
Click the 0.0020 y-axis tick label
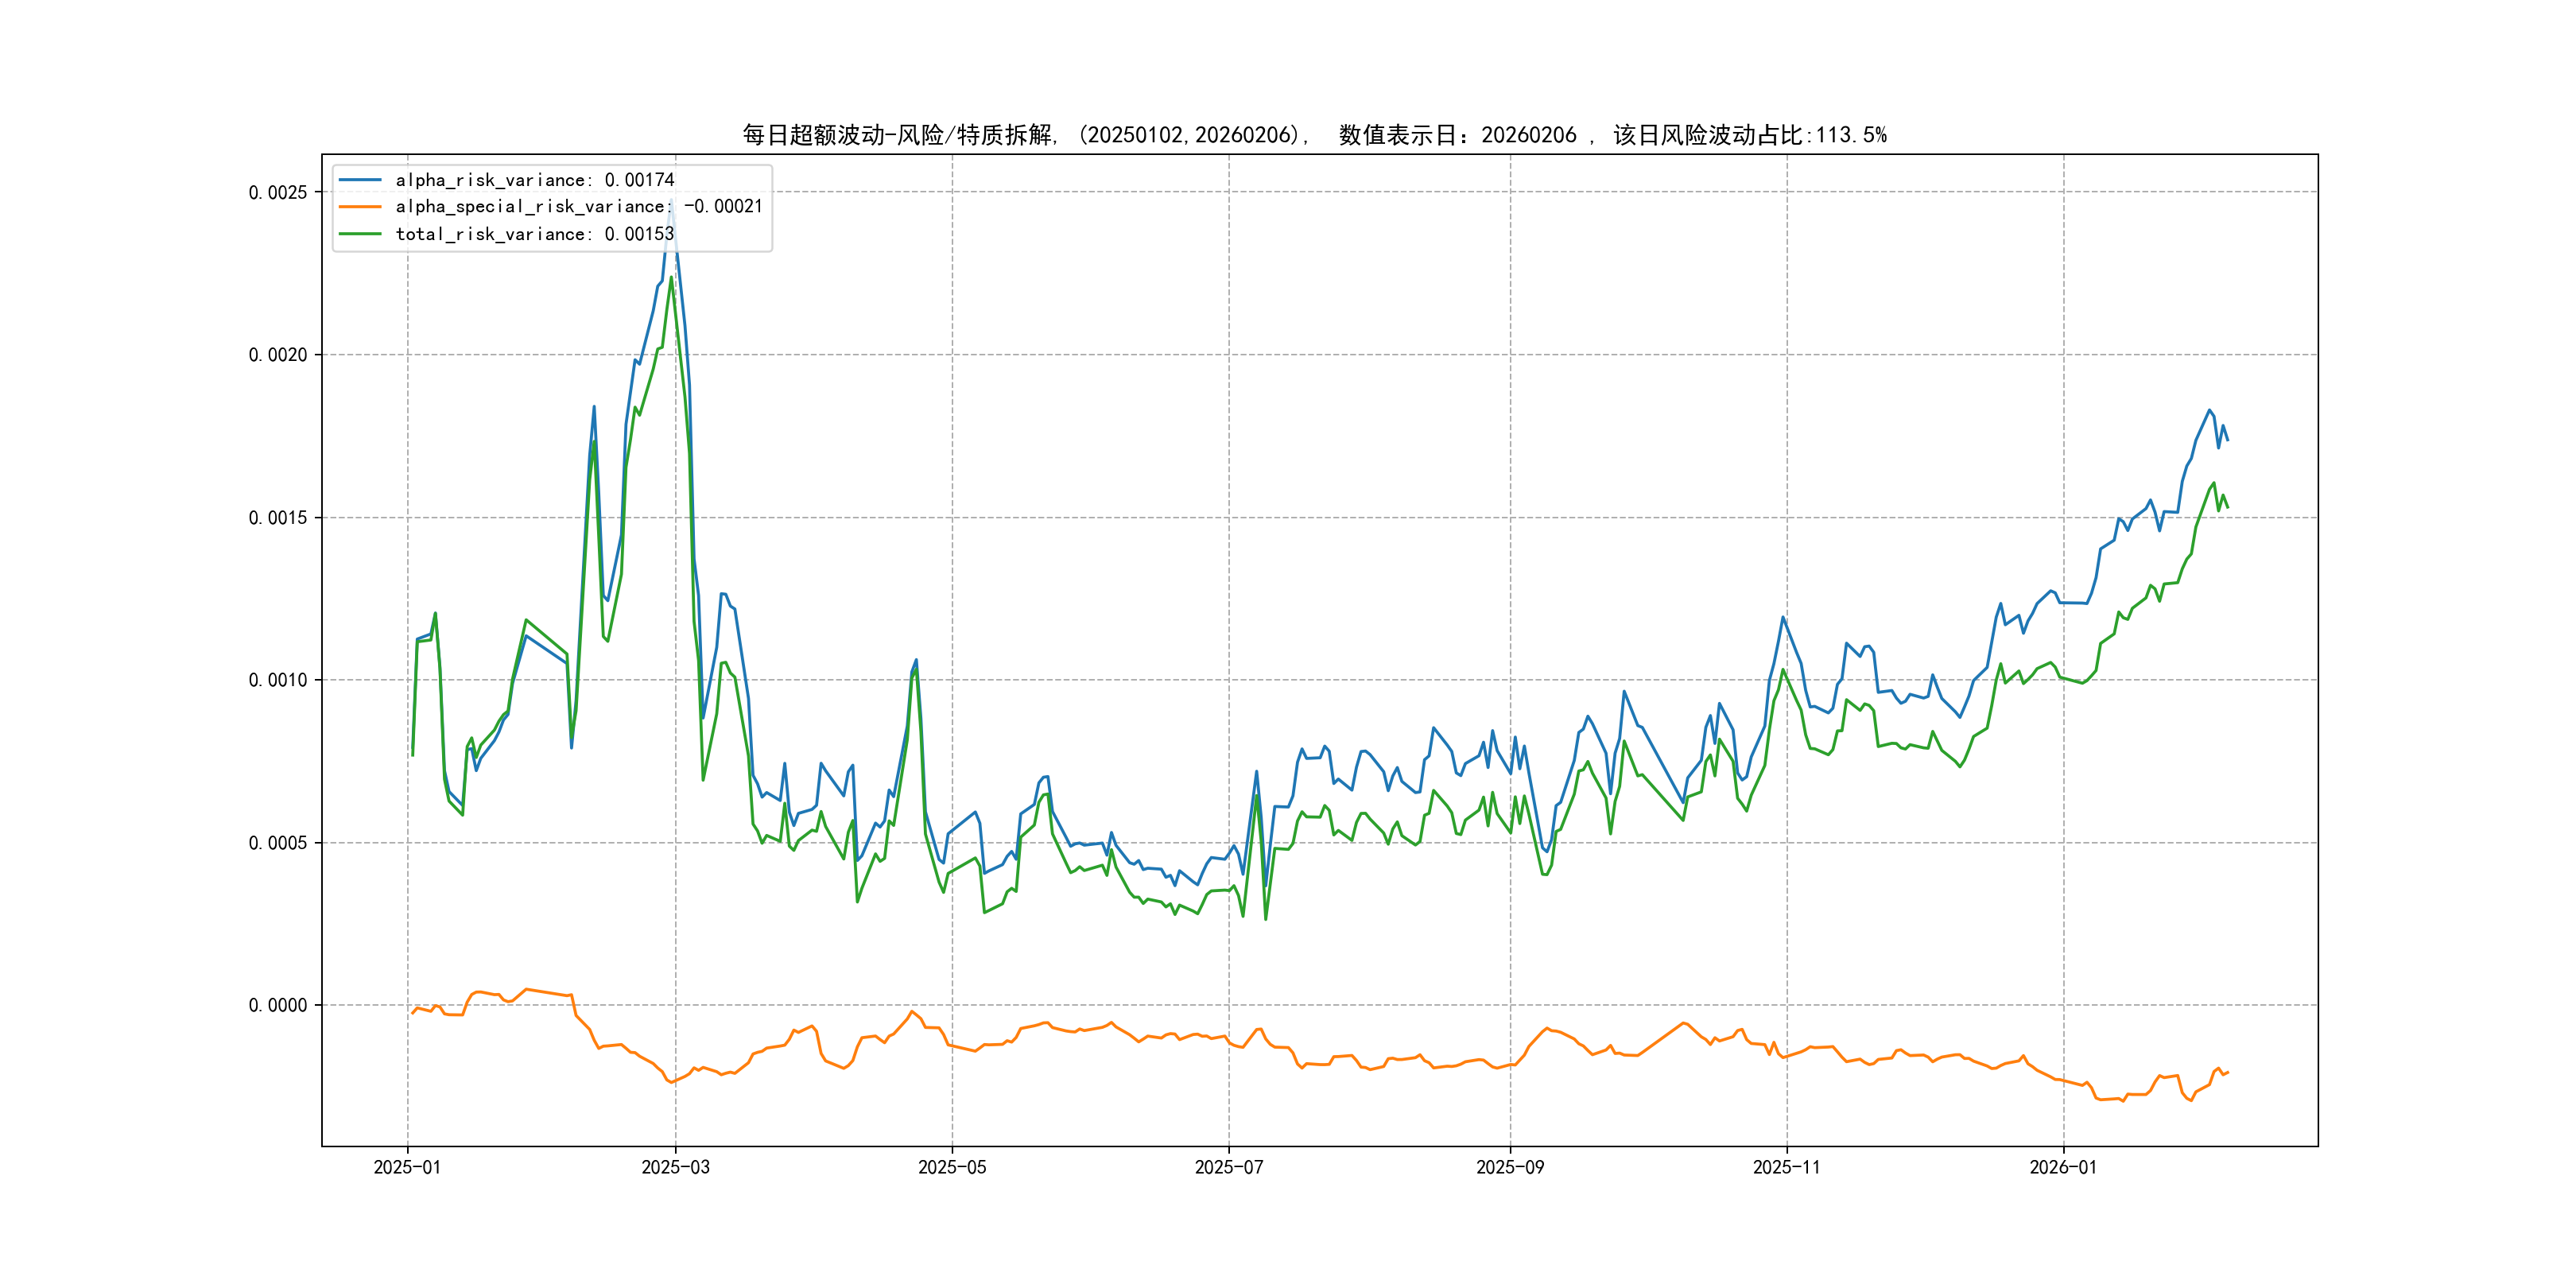[x=278, y=355]
